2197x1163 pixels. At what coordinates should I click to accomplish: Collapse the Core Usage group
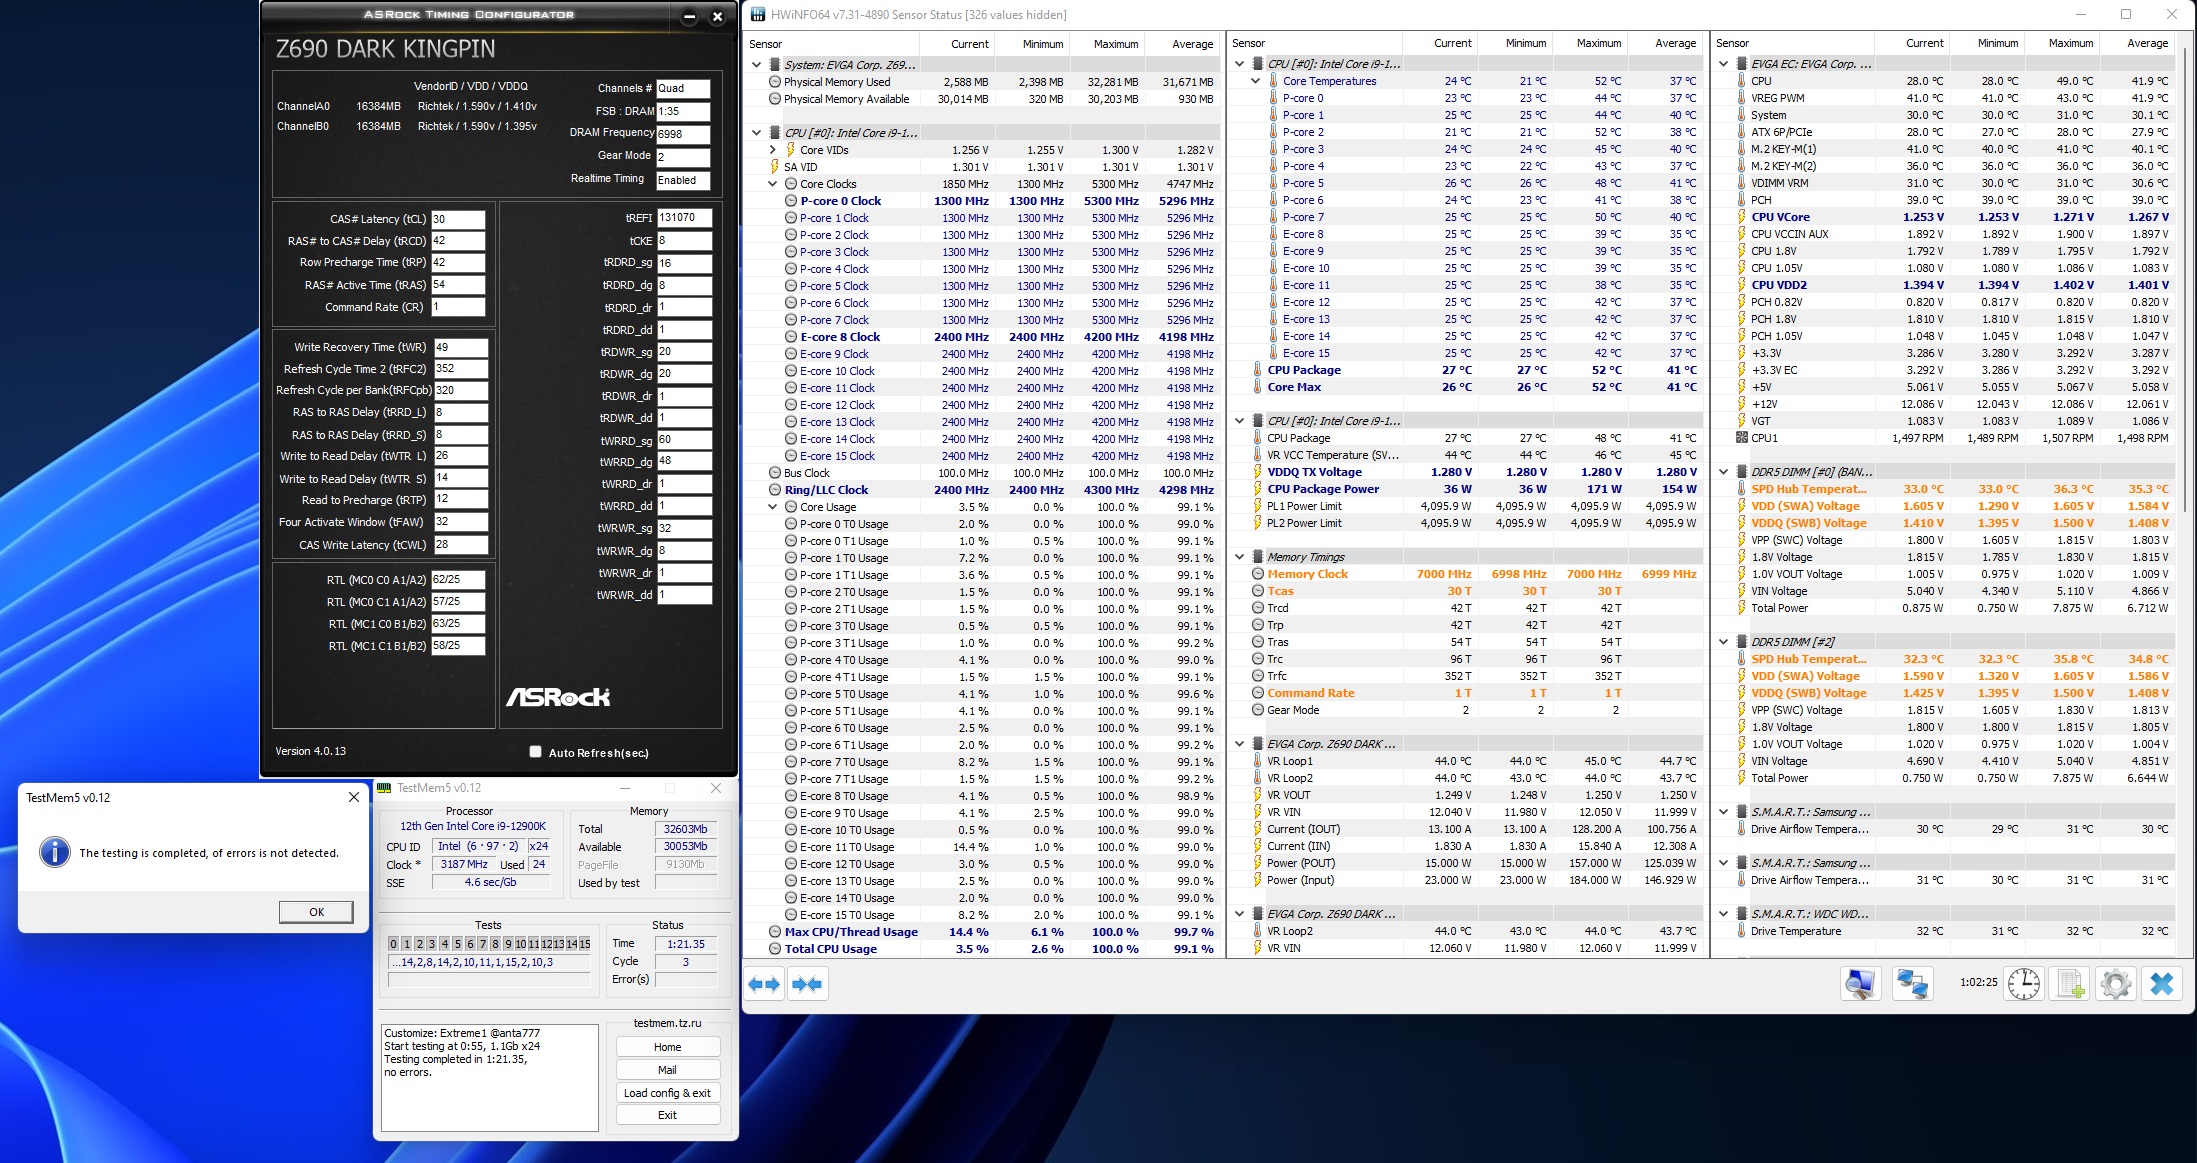773,507
